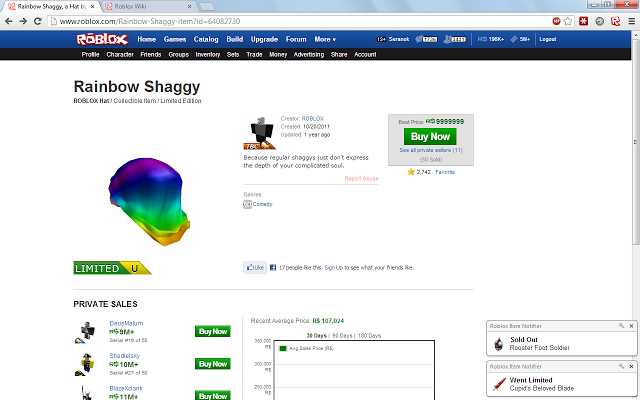Viewport: 640px width, 400px height.
Task: Click the Roblox extension icon in toolbar
Action: [x=616, y=21]
